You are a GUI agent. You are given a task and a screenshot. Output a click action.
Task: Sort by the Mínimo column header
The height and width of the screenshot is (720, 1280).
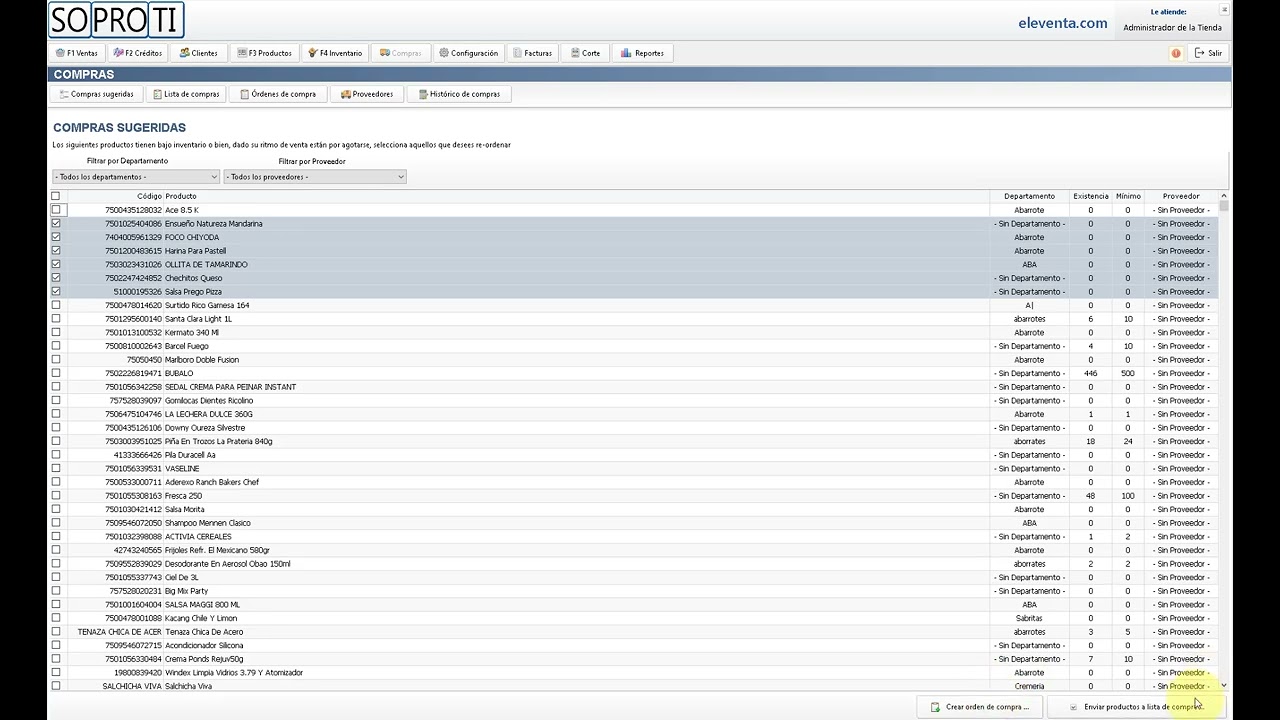pyautogui.click(x=1128, y=196)
